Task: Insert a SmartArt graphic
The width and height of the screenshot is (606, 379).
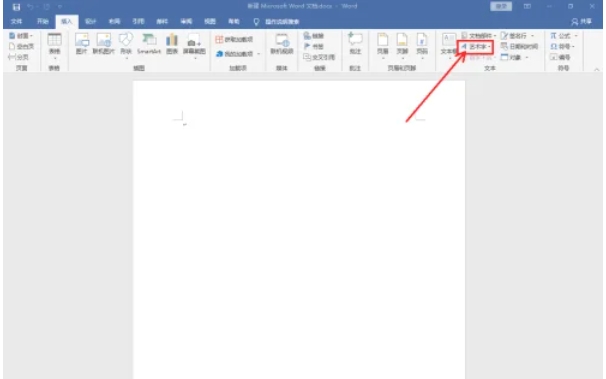Action: click(x=149, y=44)
